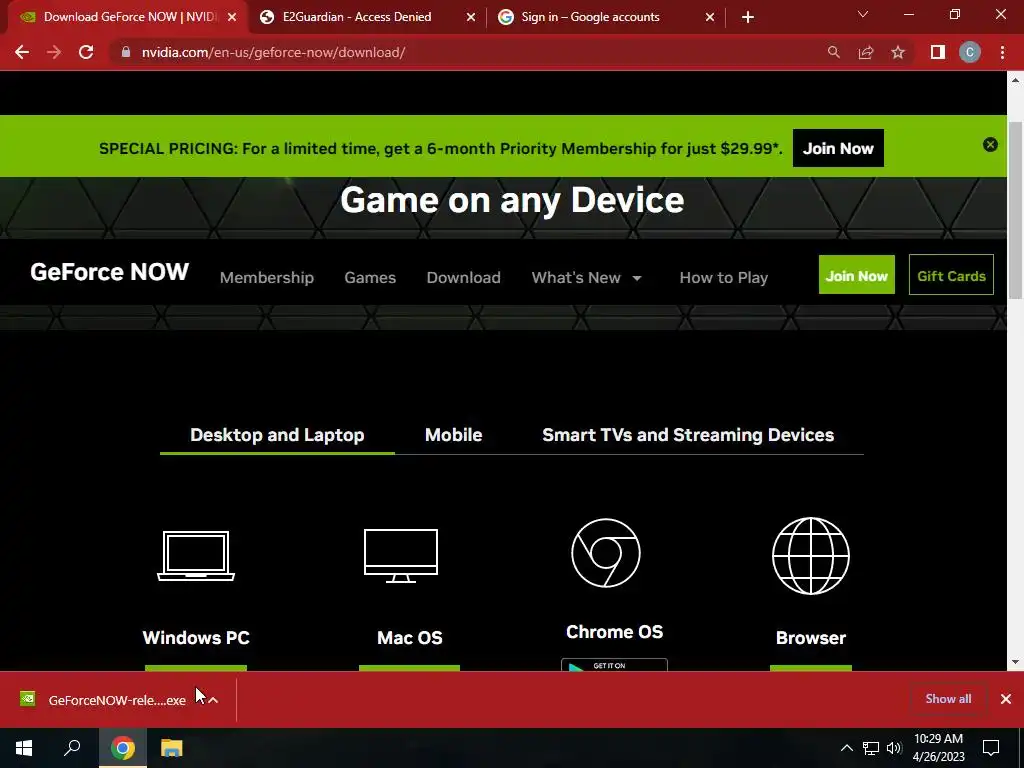Click the Gift Cards button

coord(951,275)
